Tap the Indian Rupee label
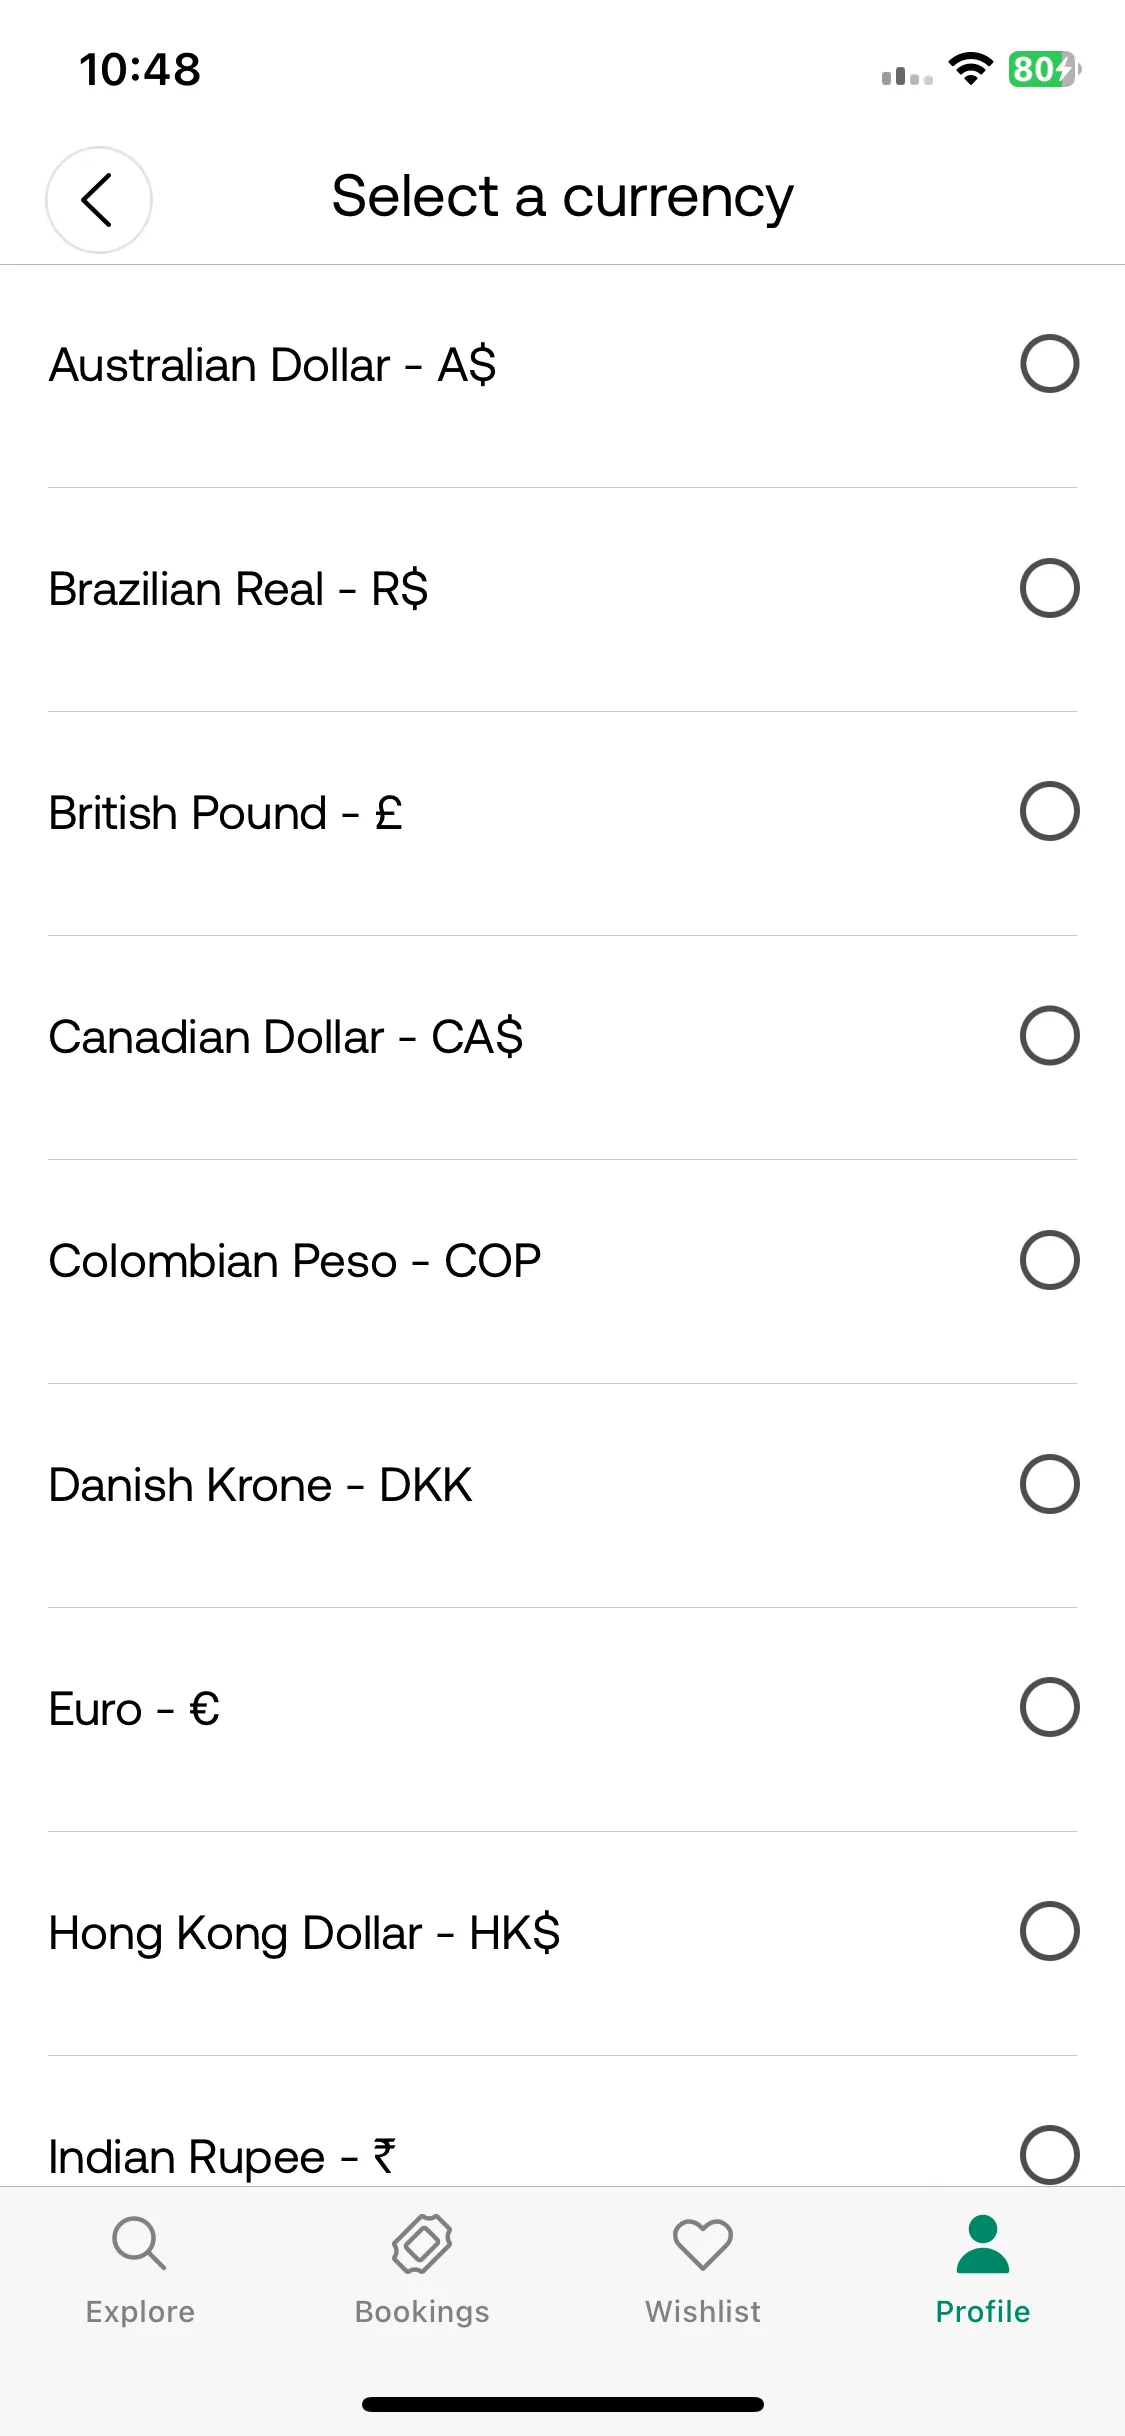The height and width of the screenshot is (2436, 1125). (222, 2157)
